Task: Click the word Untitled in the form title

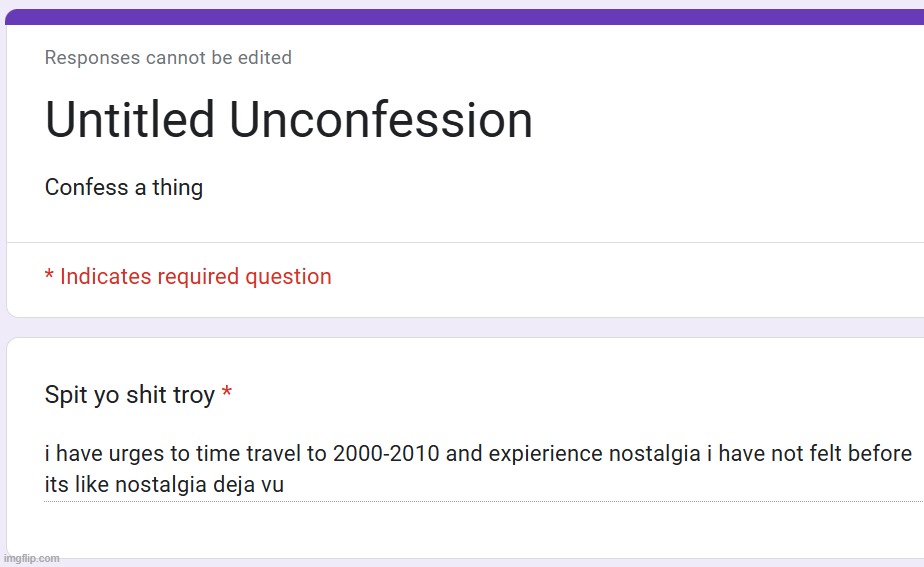Action: point(130,120)
